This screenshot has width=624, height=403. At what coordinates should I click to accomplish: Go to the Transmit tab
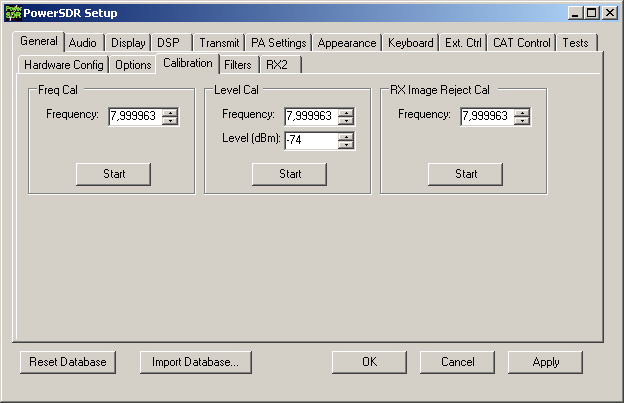[x=219, y=43]
